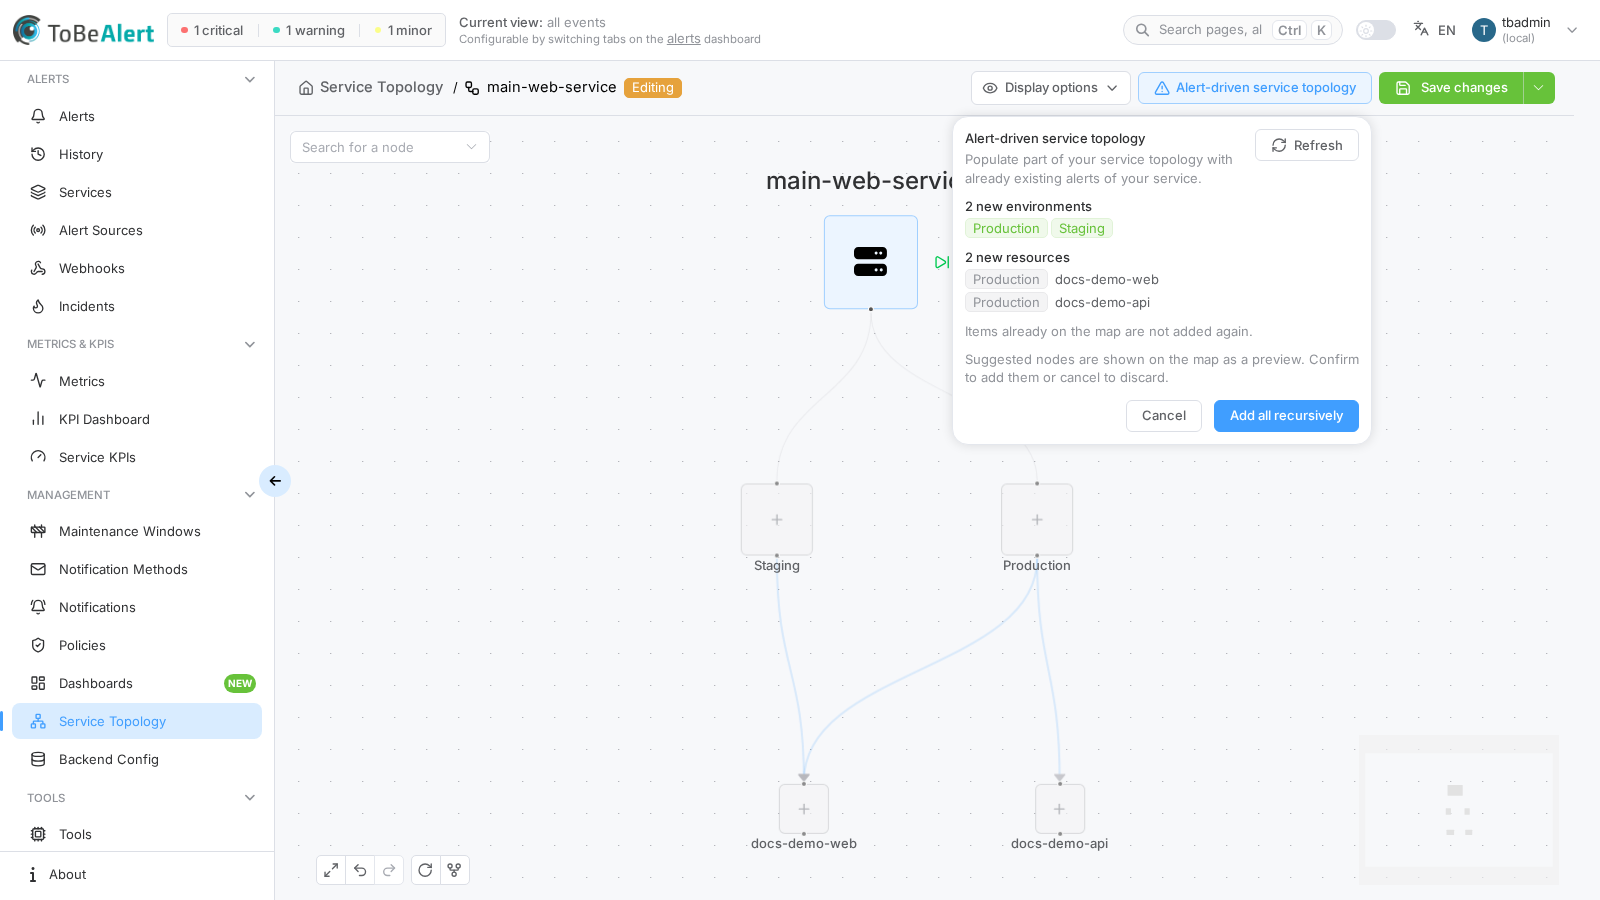Open KPI Dashboard page

(137, 419)
